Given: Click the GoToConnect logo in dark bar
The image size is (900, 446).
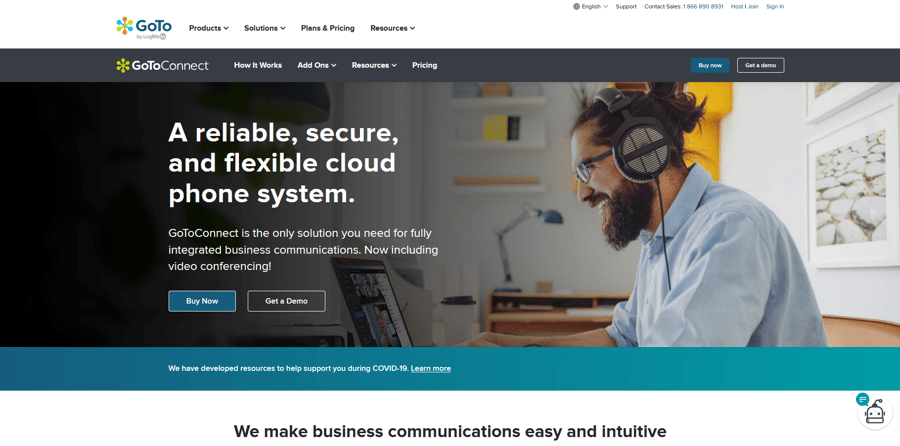Looking at the screenshot, I should (162, 65).
